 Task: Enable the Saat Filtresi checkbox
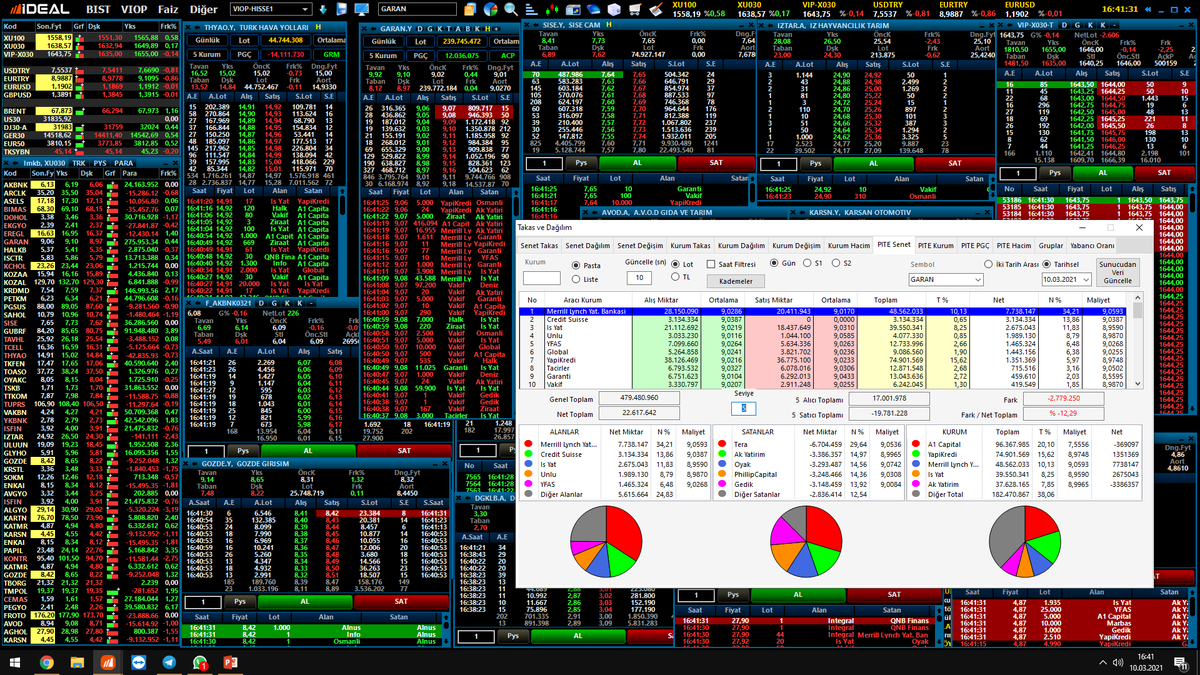tap(711, 264)
